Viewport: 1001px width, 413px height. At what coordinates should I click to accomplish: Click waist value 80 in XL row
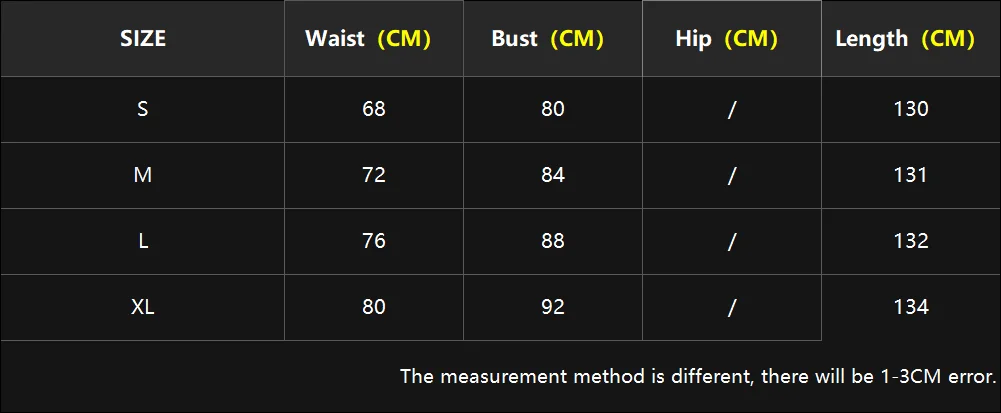point(374,308)
